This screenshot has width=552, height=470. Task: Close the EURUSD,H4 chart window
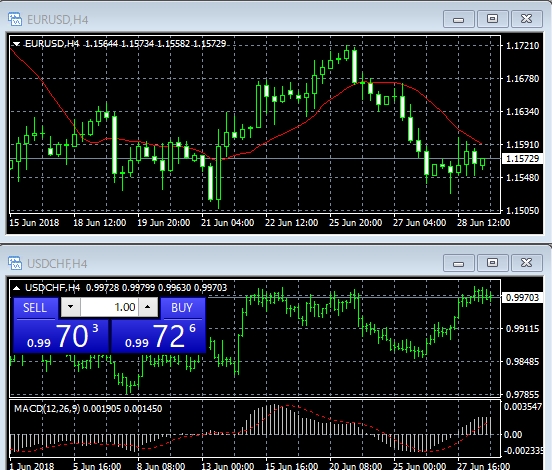click(x=526, y=19)
